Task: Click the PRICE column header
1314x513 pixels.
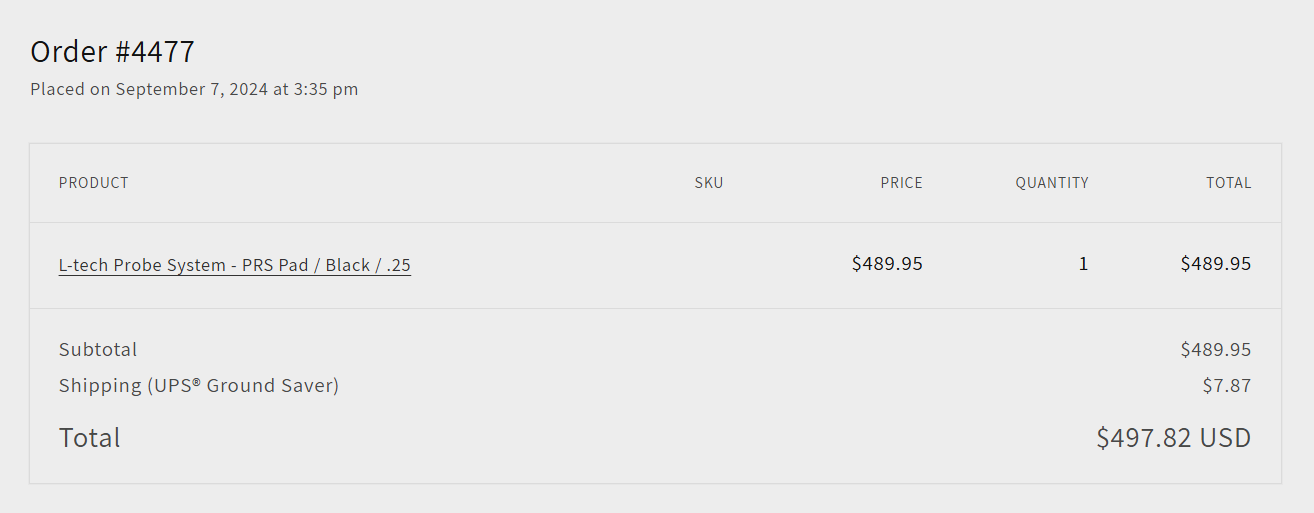Action: 901,183
